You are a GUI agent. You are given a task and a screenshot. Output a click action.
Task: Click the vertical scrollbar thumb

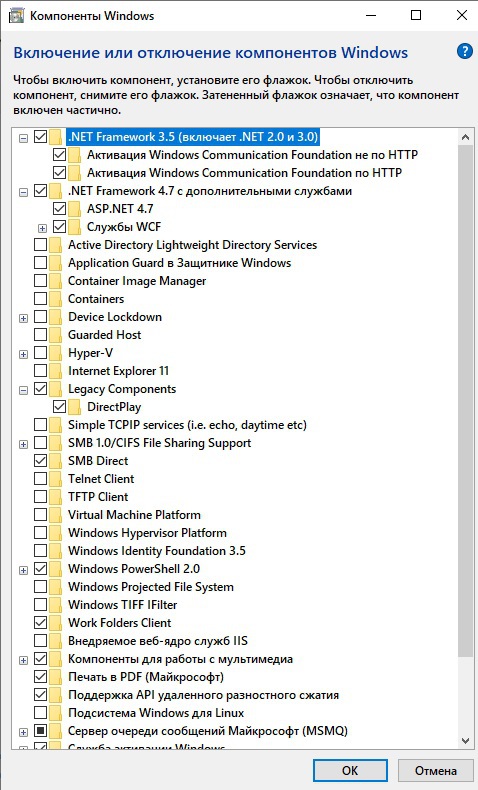[x=465, y=401]
